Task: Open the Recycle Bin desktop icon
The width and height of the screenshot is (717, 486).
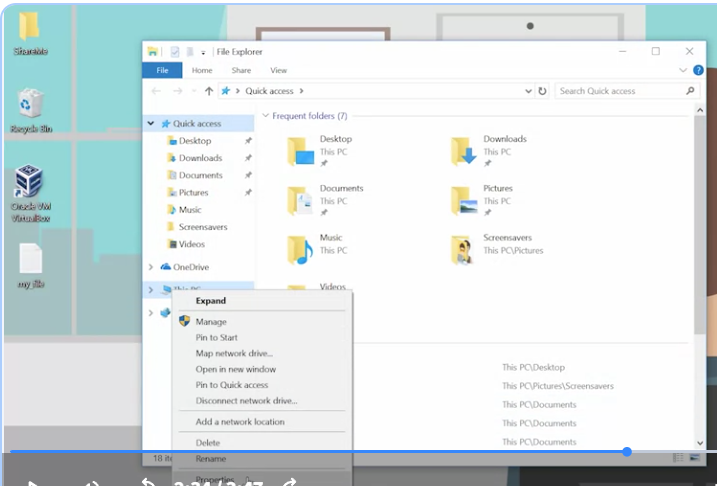Action: (x=31, y=111)
